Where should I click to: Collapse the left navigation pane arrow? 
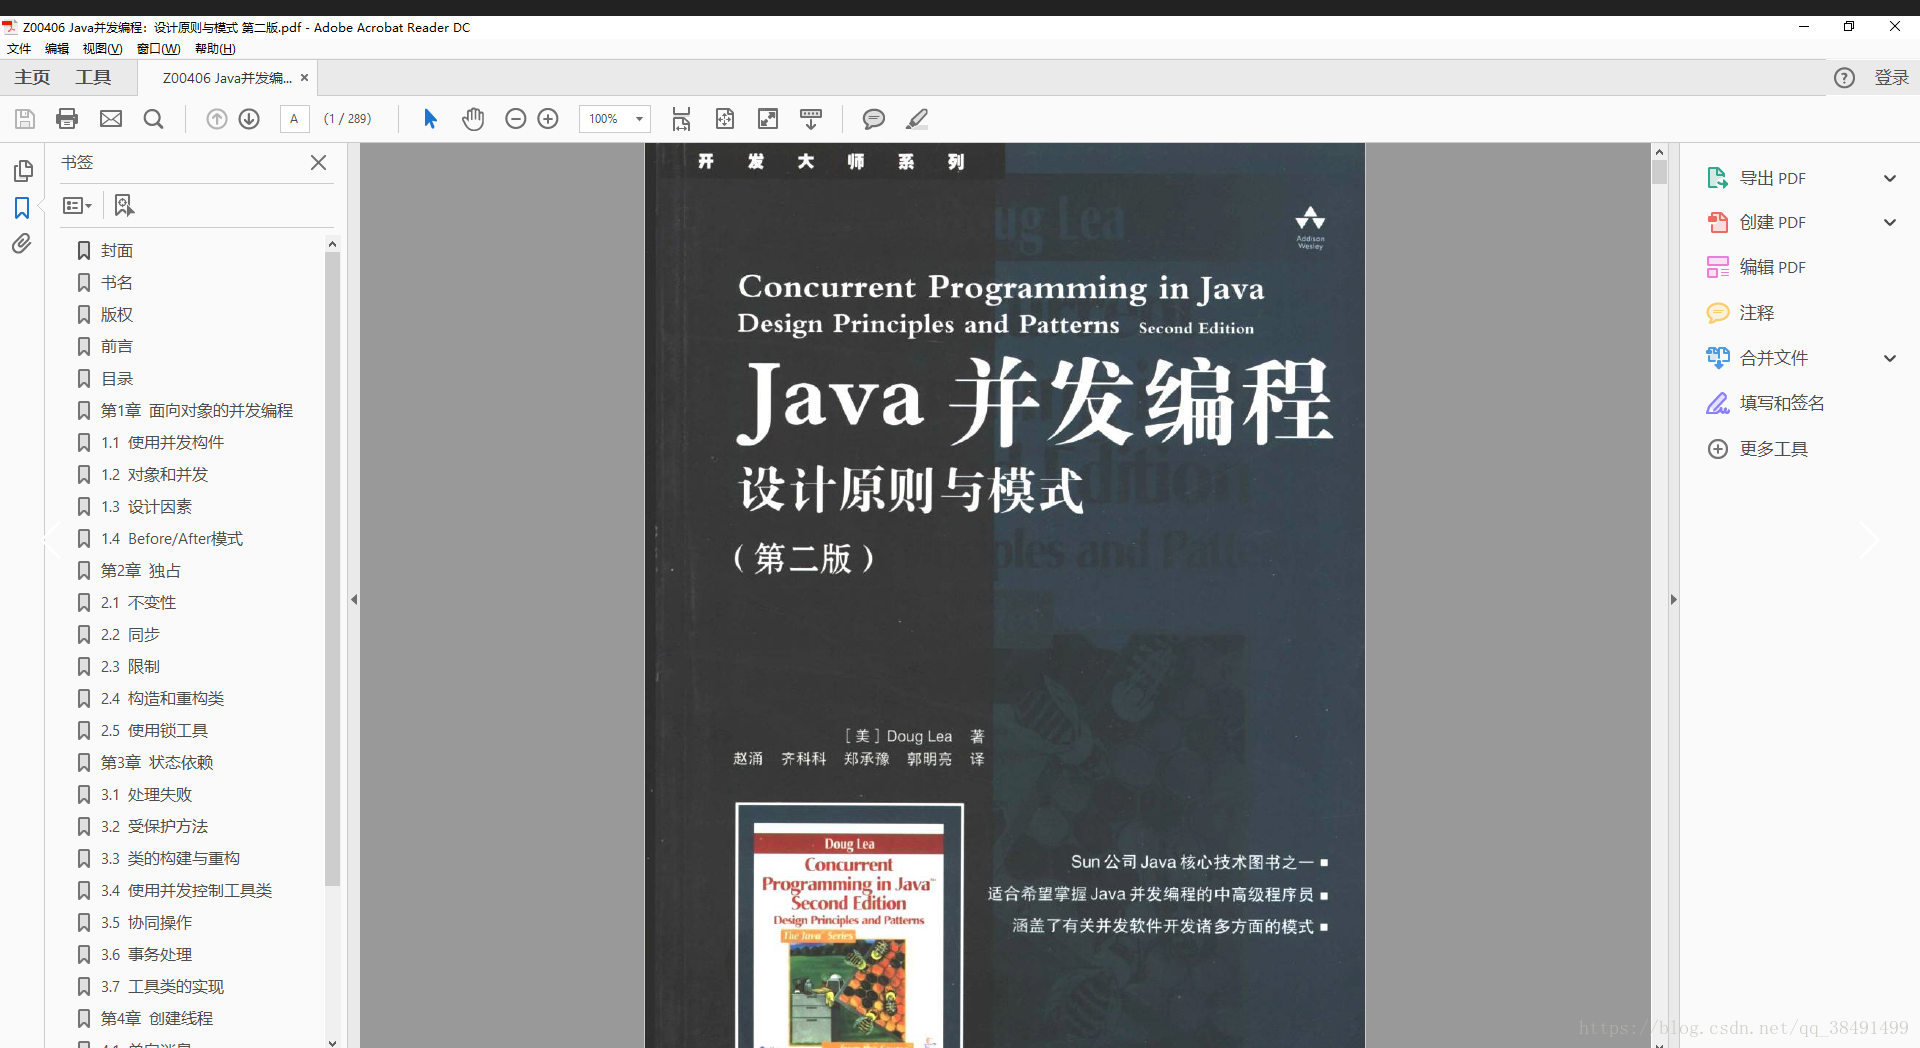pyautogui.click(x=354, y=600)
